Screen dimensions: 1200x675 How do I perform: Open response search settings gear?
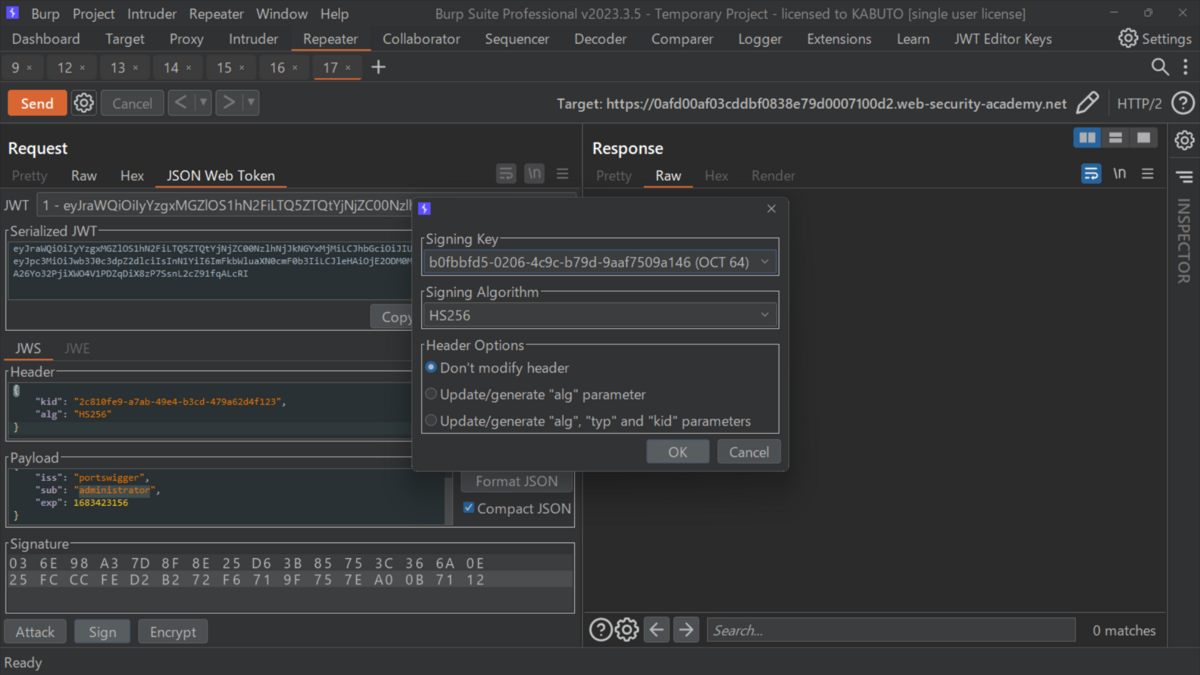[627, 630]
